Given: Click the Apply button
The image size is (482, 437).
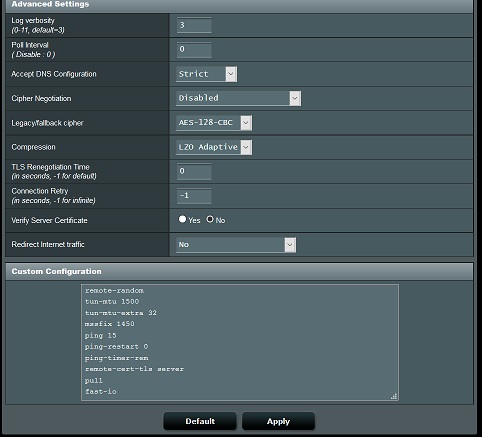Looking at the screenshot, I should (278, 421).
